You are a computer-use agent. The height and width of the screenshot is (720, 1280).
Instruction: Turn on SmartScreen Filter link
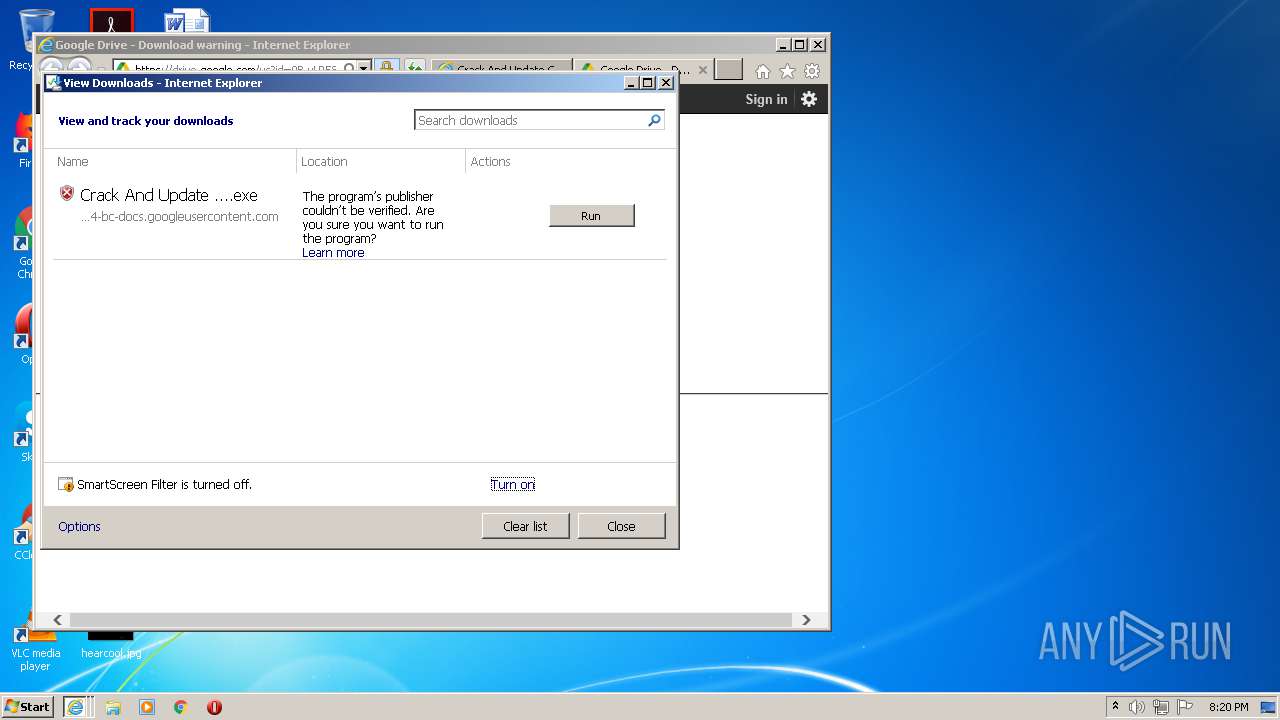(x=512, y=485)
